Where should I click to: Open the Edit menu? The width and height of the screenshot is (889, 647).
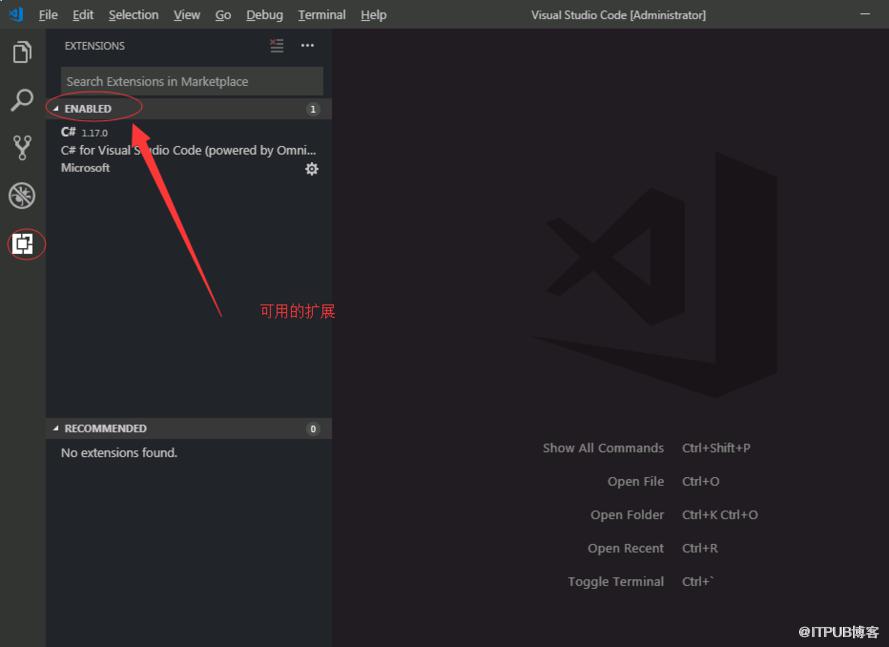tap(83, 15)
